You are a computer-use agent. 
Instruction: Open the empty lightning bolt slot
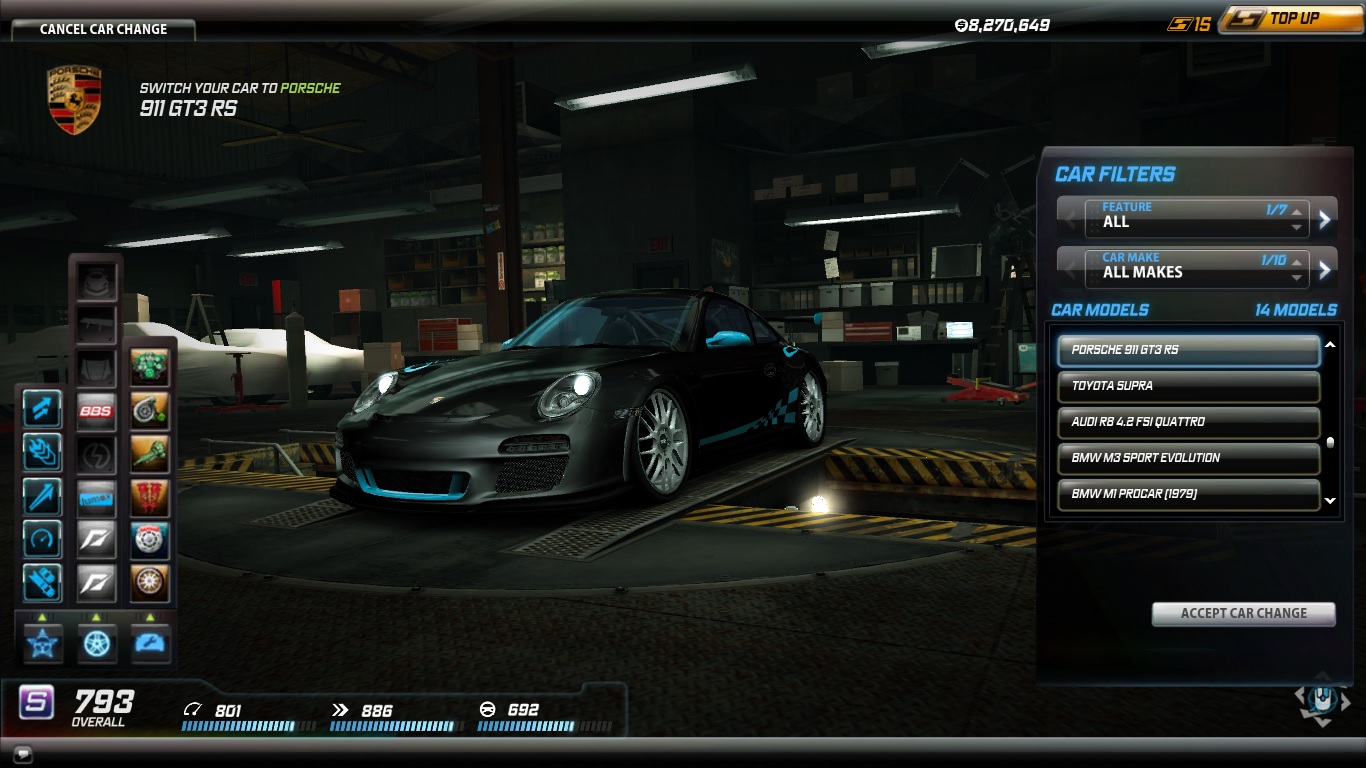pos(97,454)
